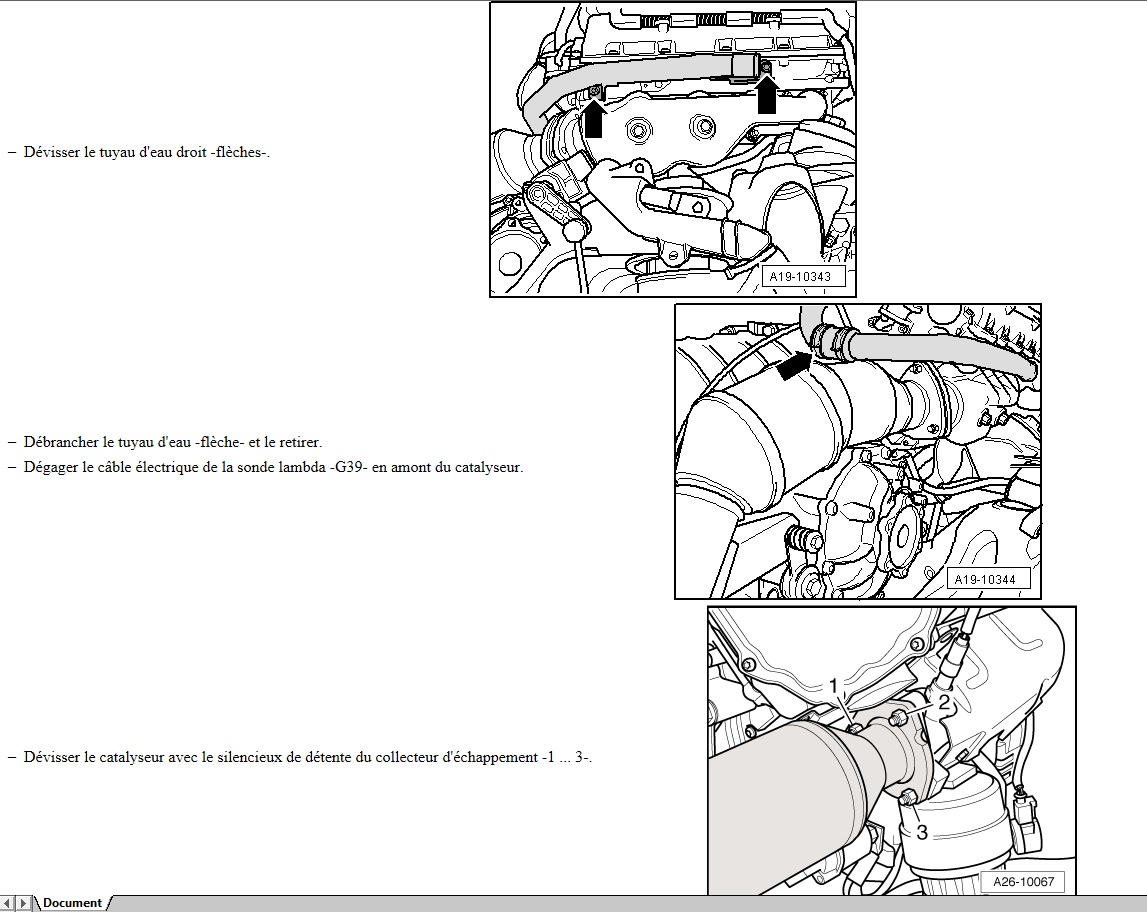Click the 'Dévisser le tuyau d'eau droit' instruction
Viewport: 1147px width, 912px height.
coord(146,152)
